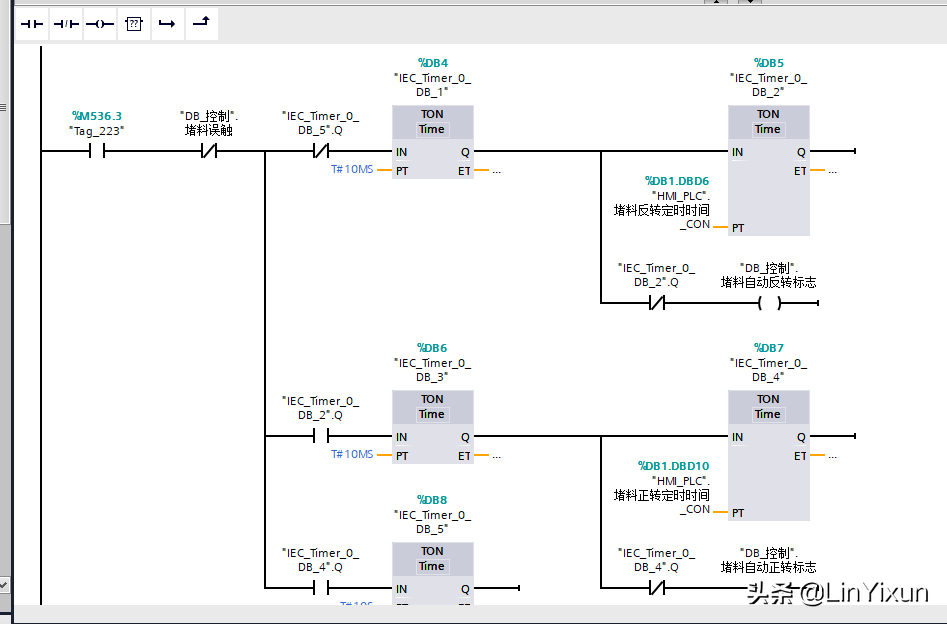Click the ET output placeholder of %DB5 timer

pyautogui.click(x=832, y=171)
